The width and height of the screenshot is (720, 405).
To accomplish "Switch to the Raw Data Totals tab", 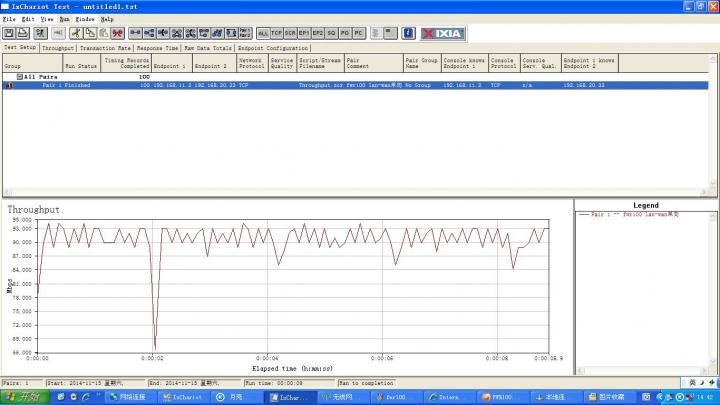I will pos(208,48).
